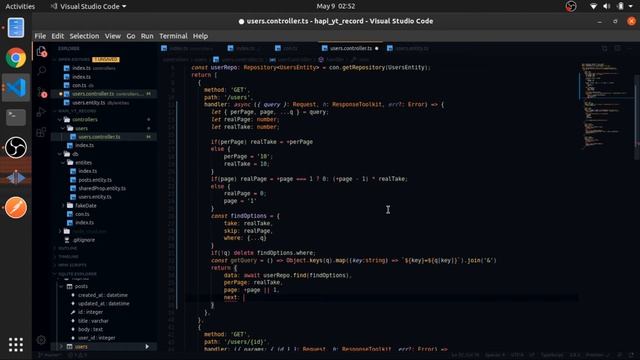Select updated_at : datetime column

104,304
